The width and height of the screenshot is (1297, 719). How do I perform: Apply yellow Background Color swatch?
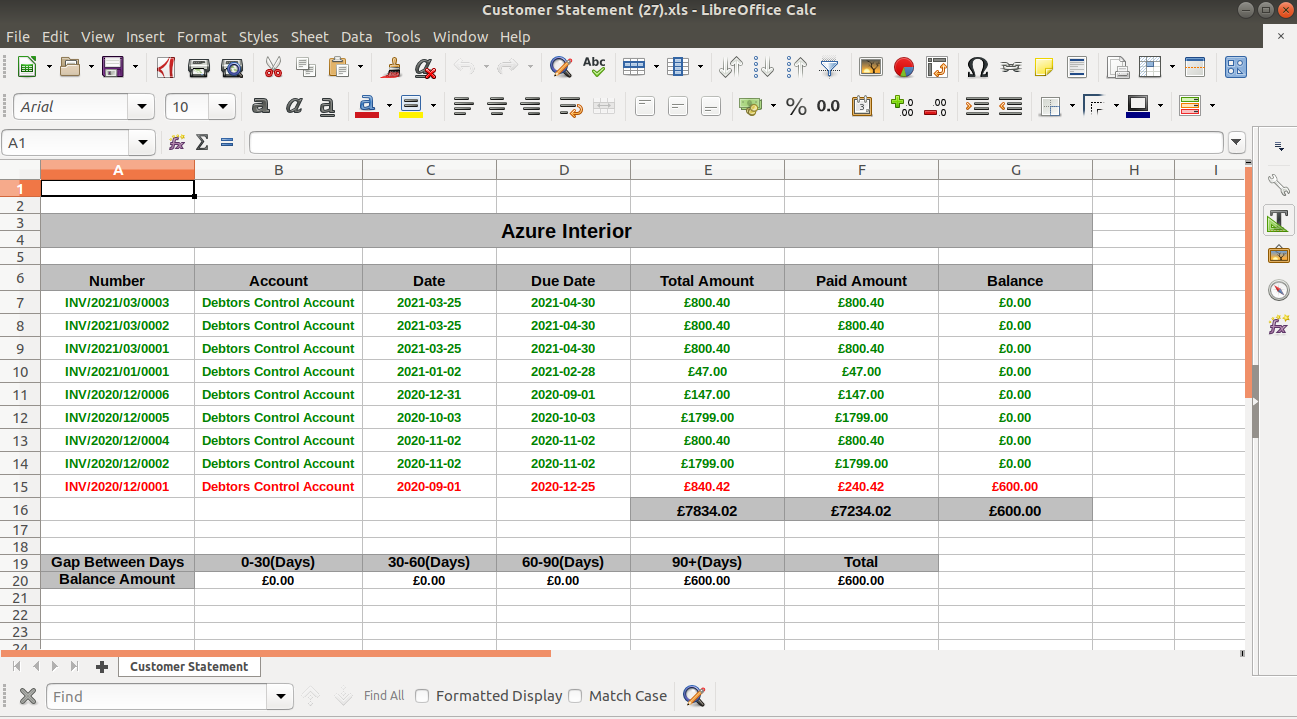pyautogui.click(x=411, y=106)
